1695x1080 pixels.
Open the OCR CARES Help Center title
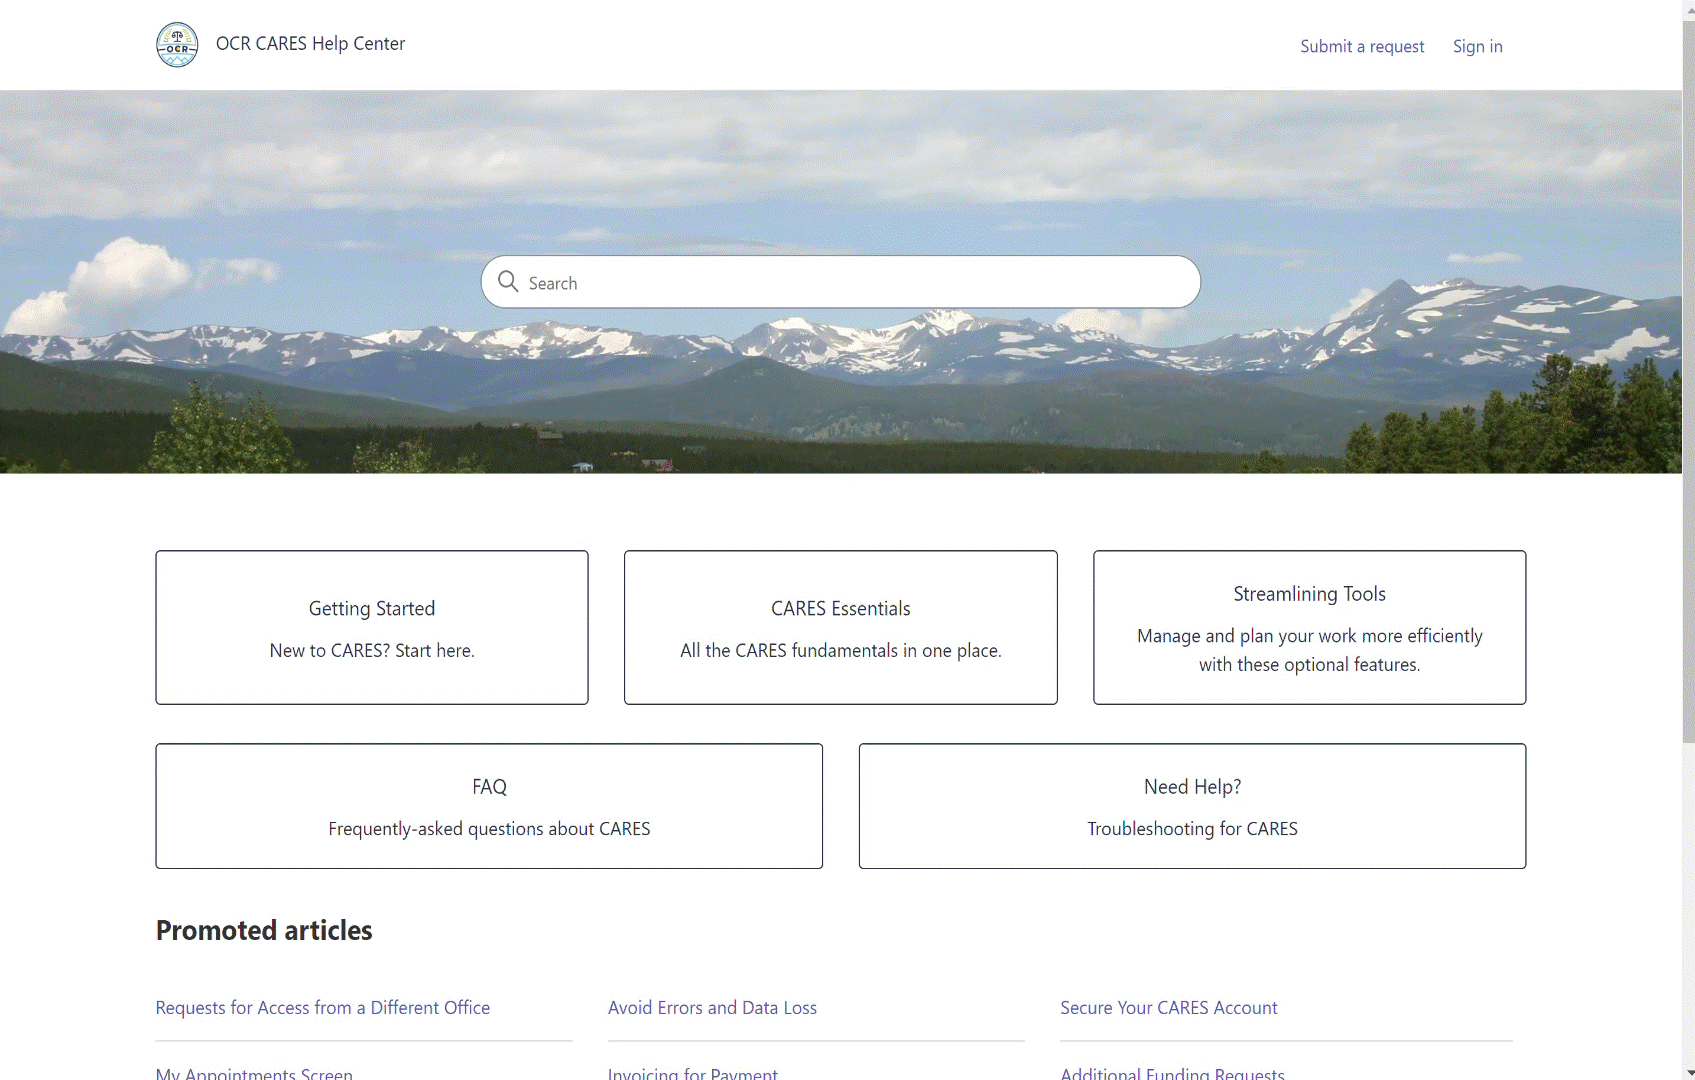click(310, 44)
